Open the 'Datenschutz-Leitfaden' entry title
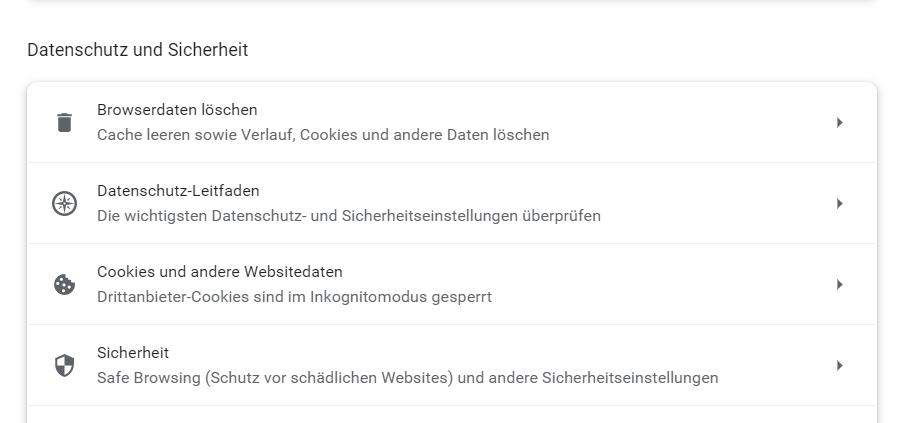The image size is (897, 423). [x=178, y=191]
